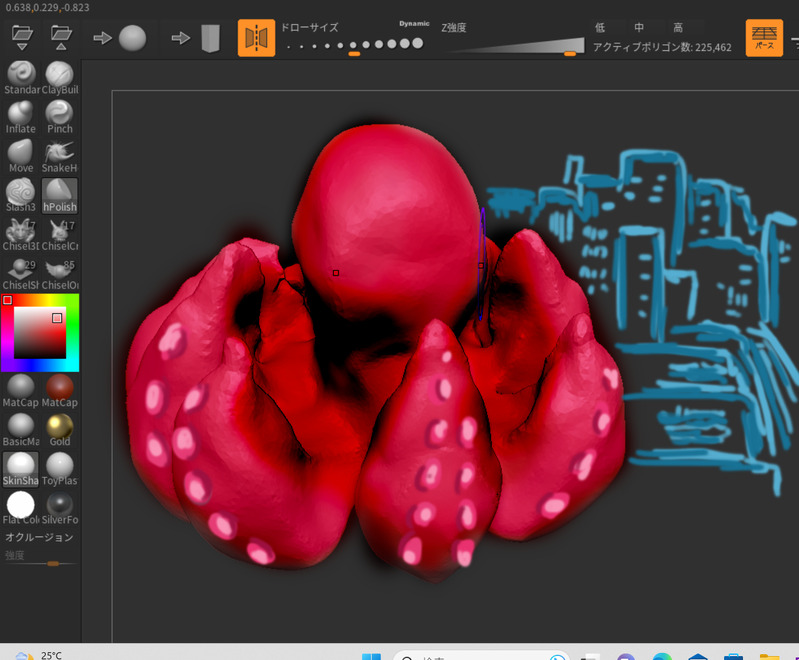The width and height of the screenshot is (799, 660).
Task: Set polygon resolution to 低 (low)
Action: (x=600, y=28)
